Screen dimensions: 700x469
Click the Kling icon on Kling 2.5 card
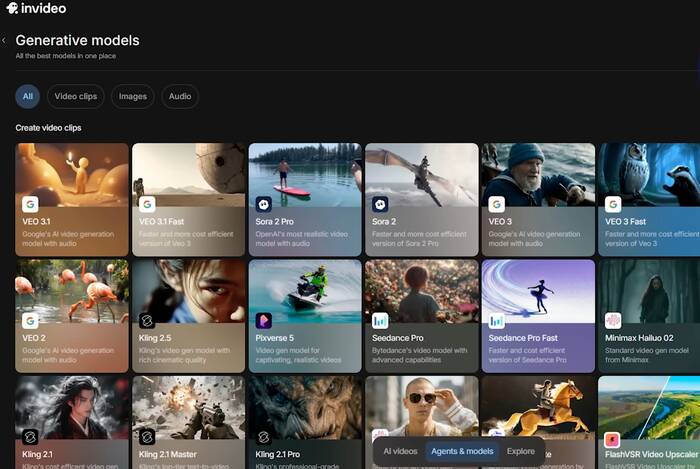coord(147,321)
